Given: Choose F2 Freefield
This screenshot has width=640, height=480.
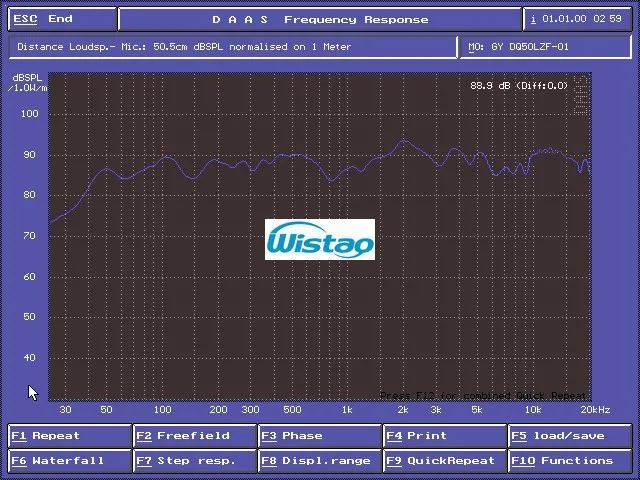Looking at the screenshot, I should click(x=195, y=436).
